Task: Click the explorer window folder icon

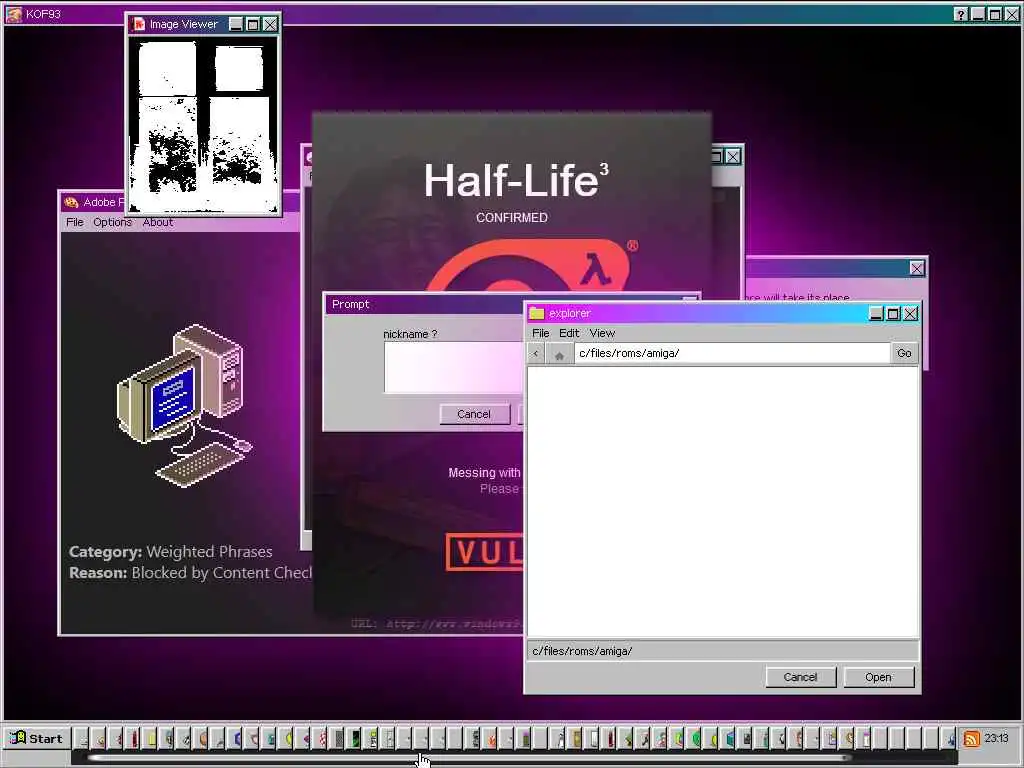Action: pyautogui.click(x=537, y=313)
